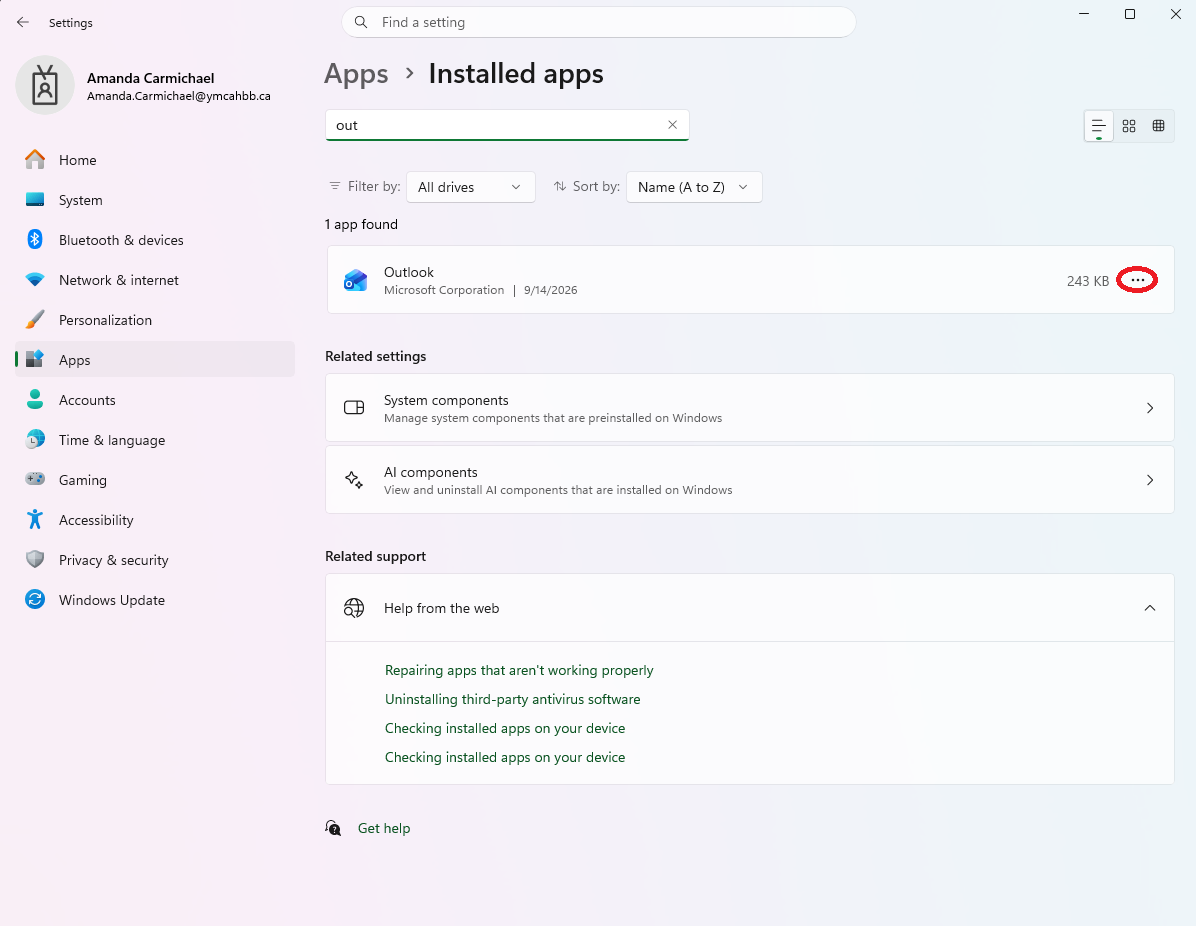Click the Privacy shield icon
Image resolution: width=1196 pixels, height=926 pixels.
(35, 559)
